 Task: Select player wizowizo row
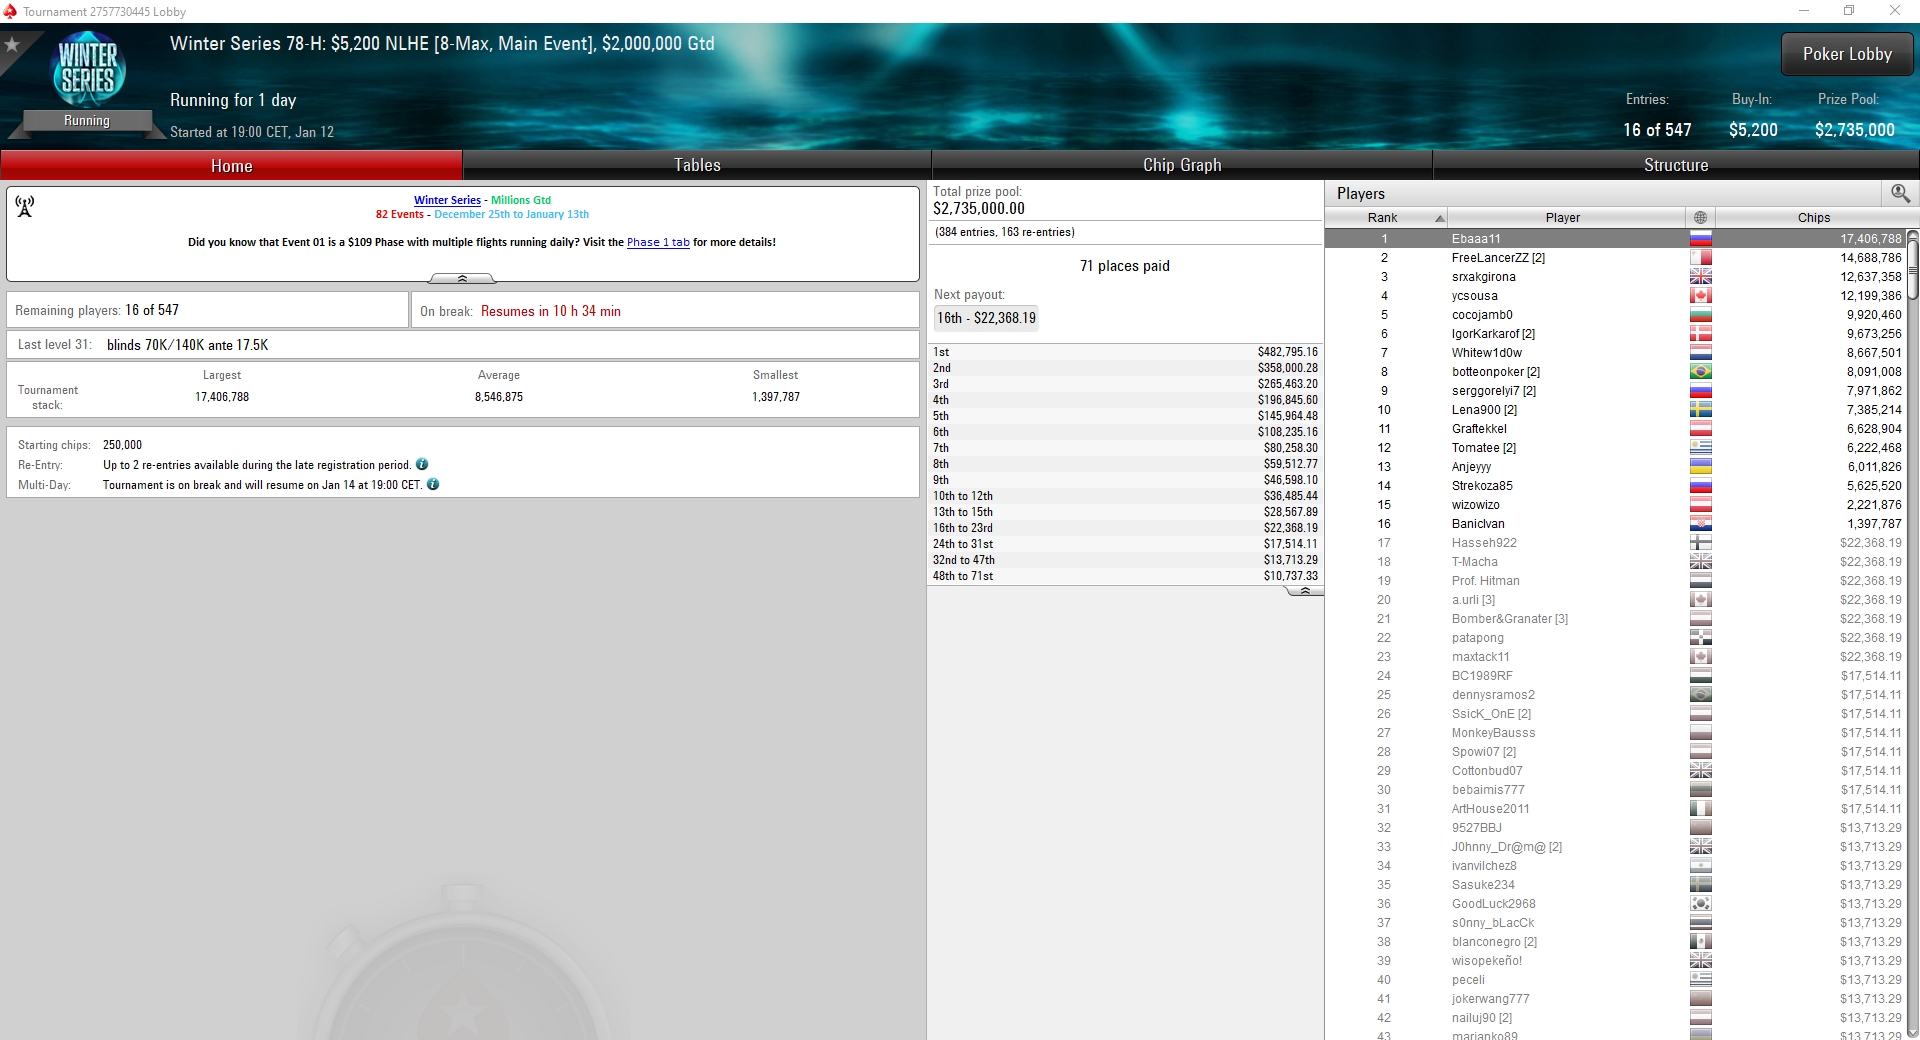[x=1616, y=505]
